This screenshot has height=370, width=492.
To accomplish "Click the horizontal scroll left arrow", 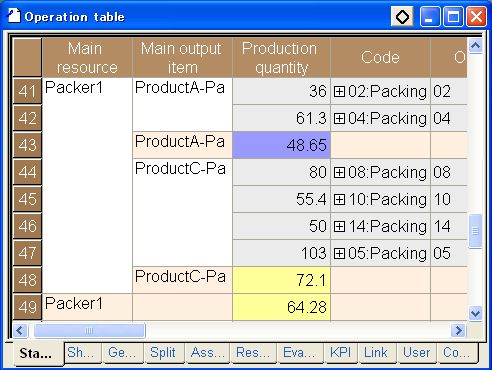I will click(x=20, y=330).
